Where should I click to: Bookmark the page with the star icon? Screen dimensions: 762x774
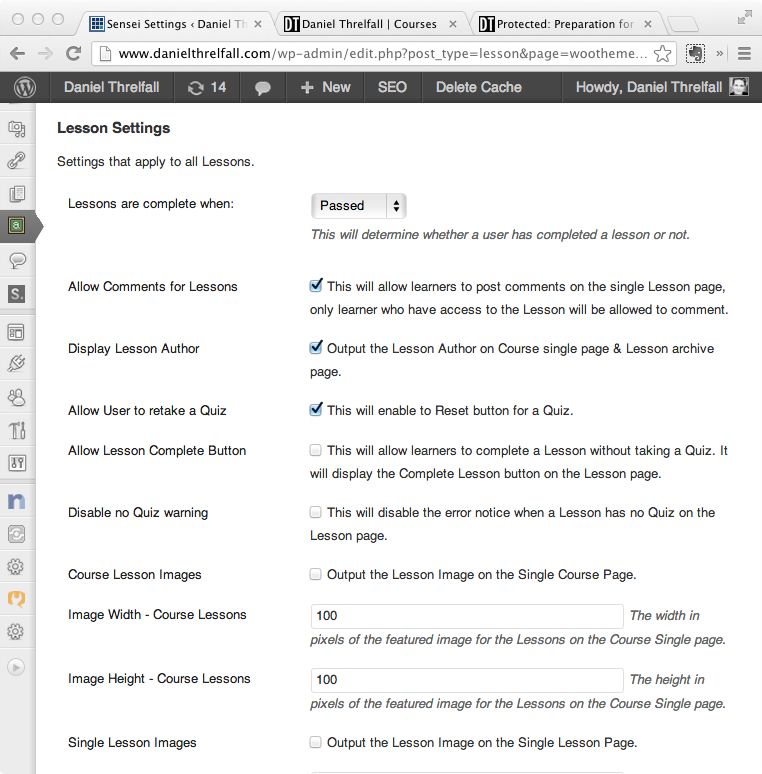[662, 53]
